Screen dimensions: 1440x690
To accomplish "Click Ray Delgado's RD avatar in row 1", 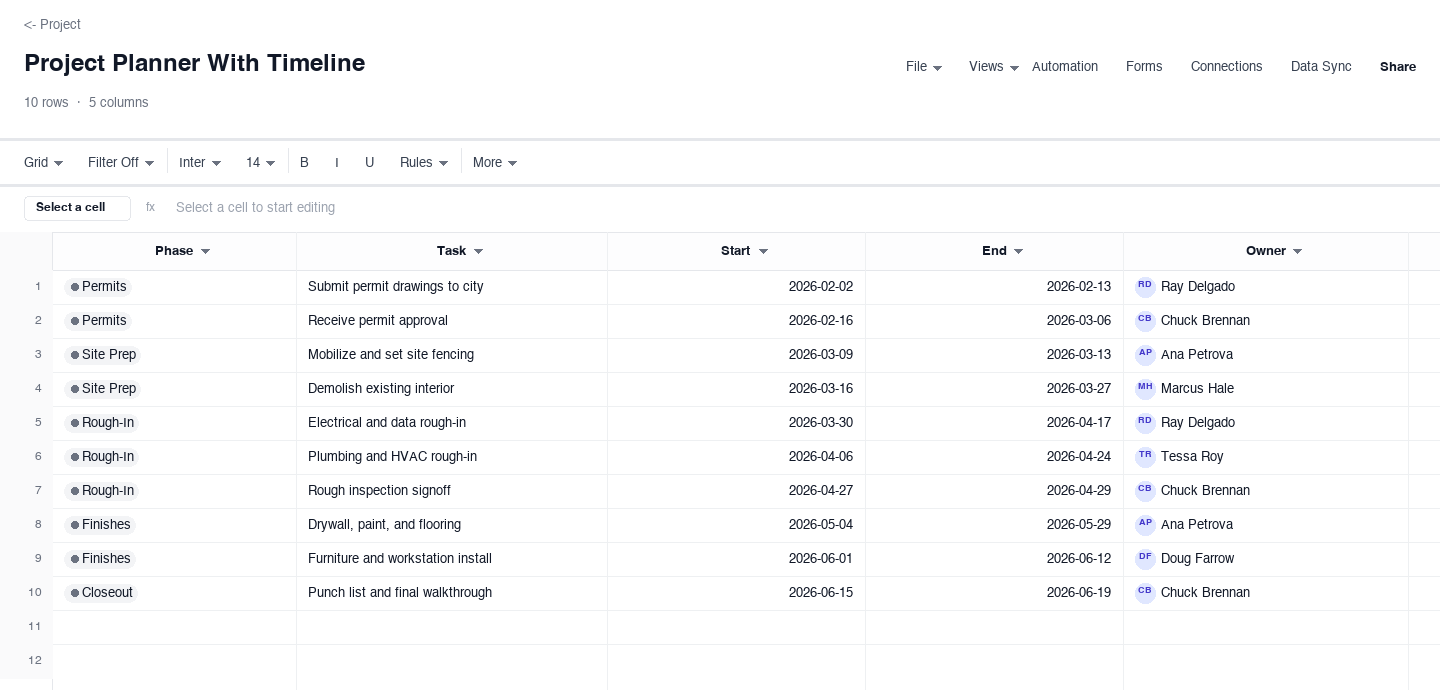I will point(1145,286).
